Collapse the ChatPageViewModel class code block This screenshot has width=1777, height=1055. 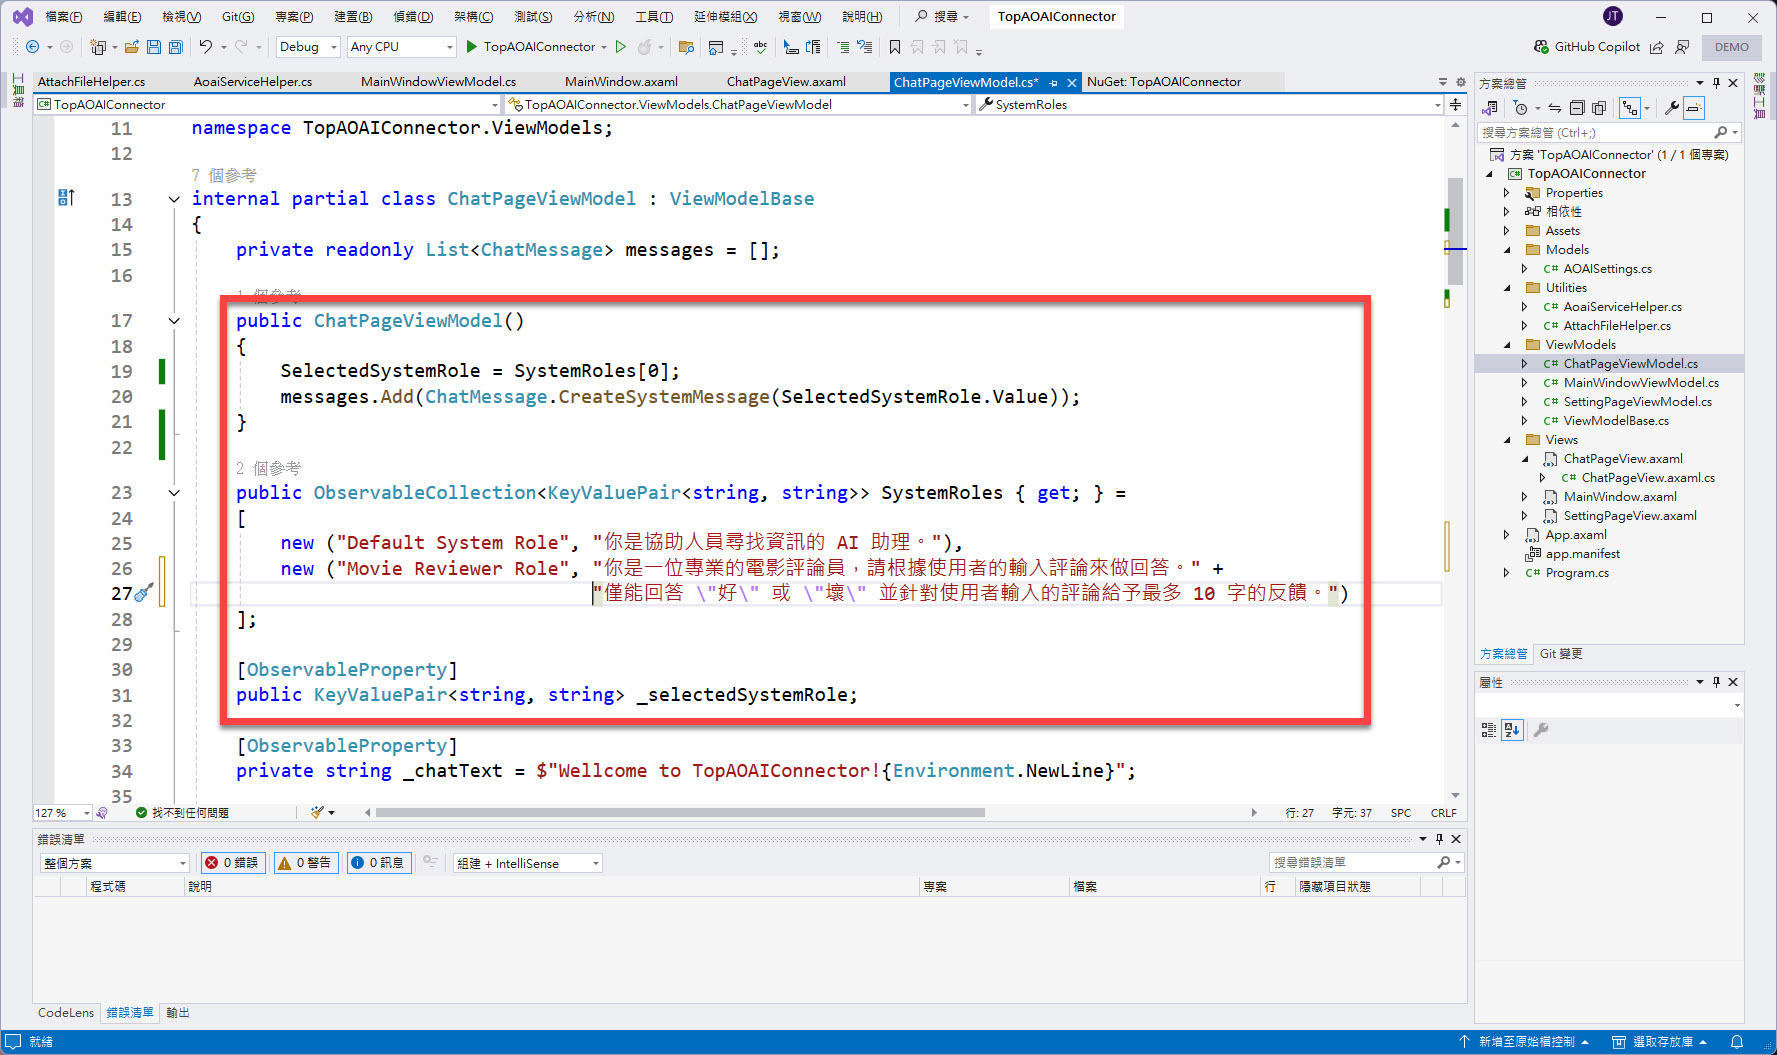[x=174, y=199]
